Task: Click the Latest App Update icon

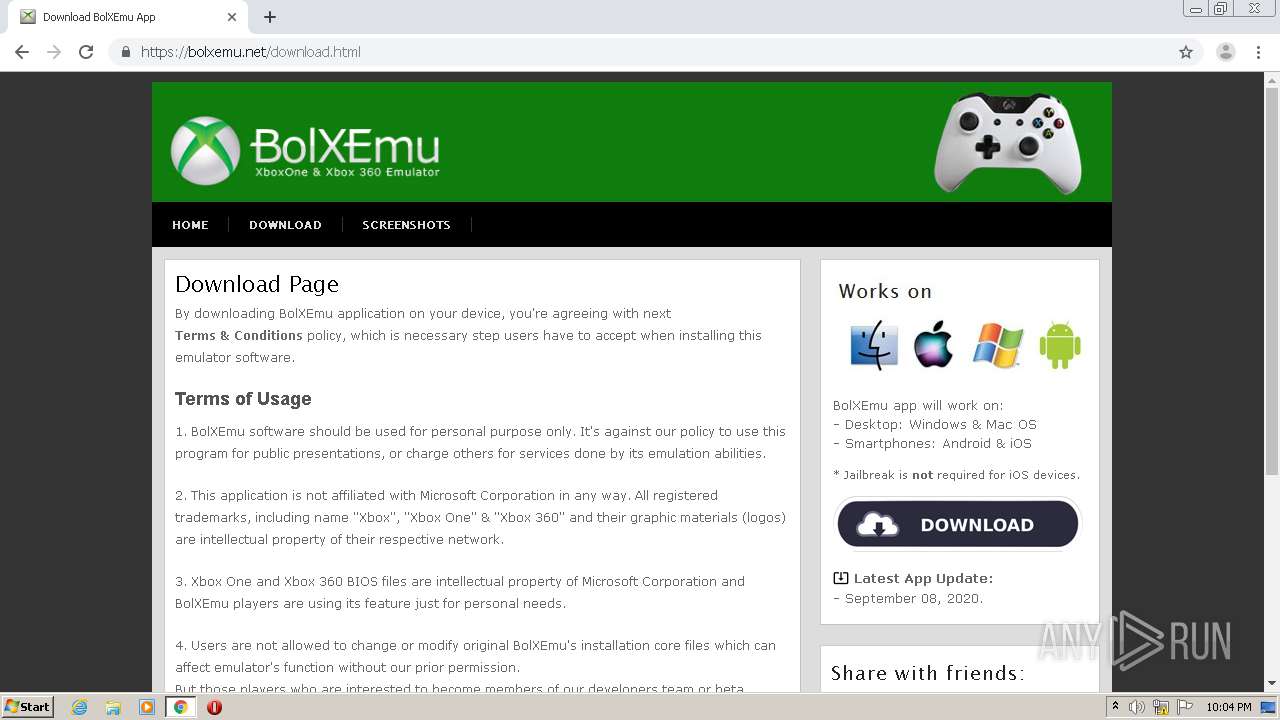Action: (x=841, y=578)
